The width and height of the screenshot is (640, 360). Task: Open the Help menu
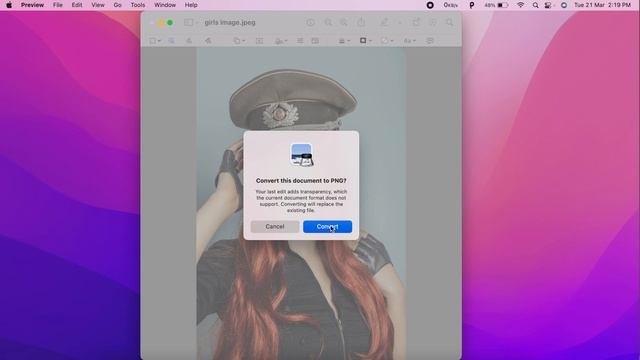191,5
